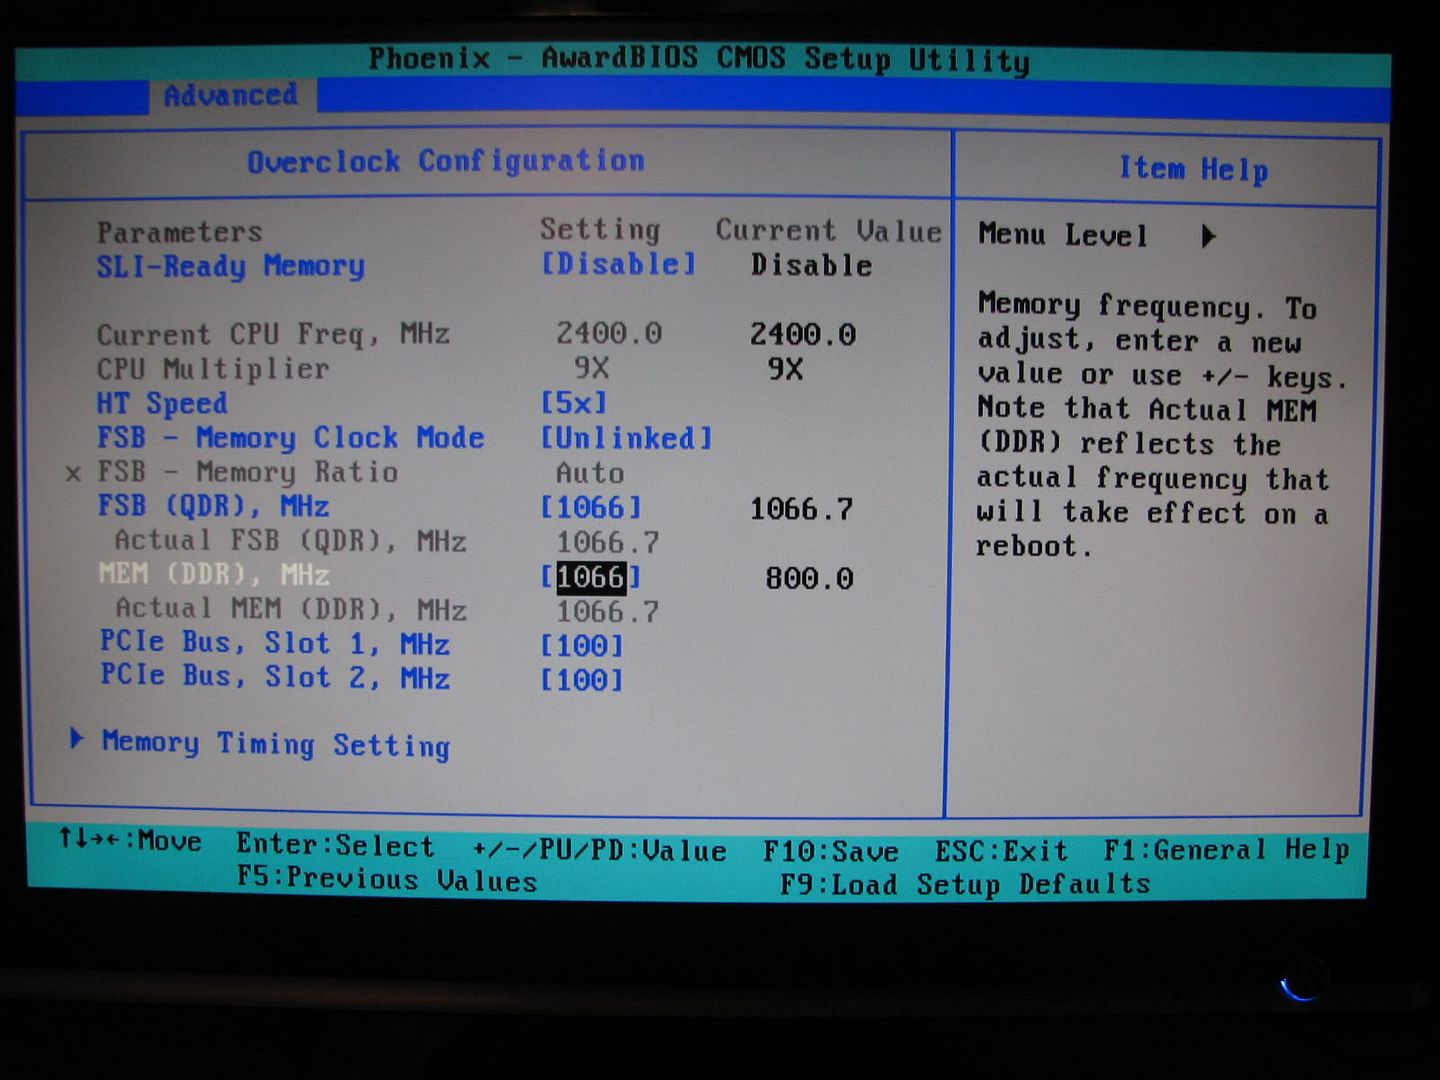This screenshot has height=1080, width=1440.
Task: Click the Menu Level arrow indicator
Action: click(x=1208, y=237)
